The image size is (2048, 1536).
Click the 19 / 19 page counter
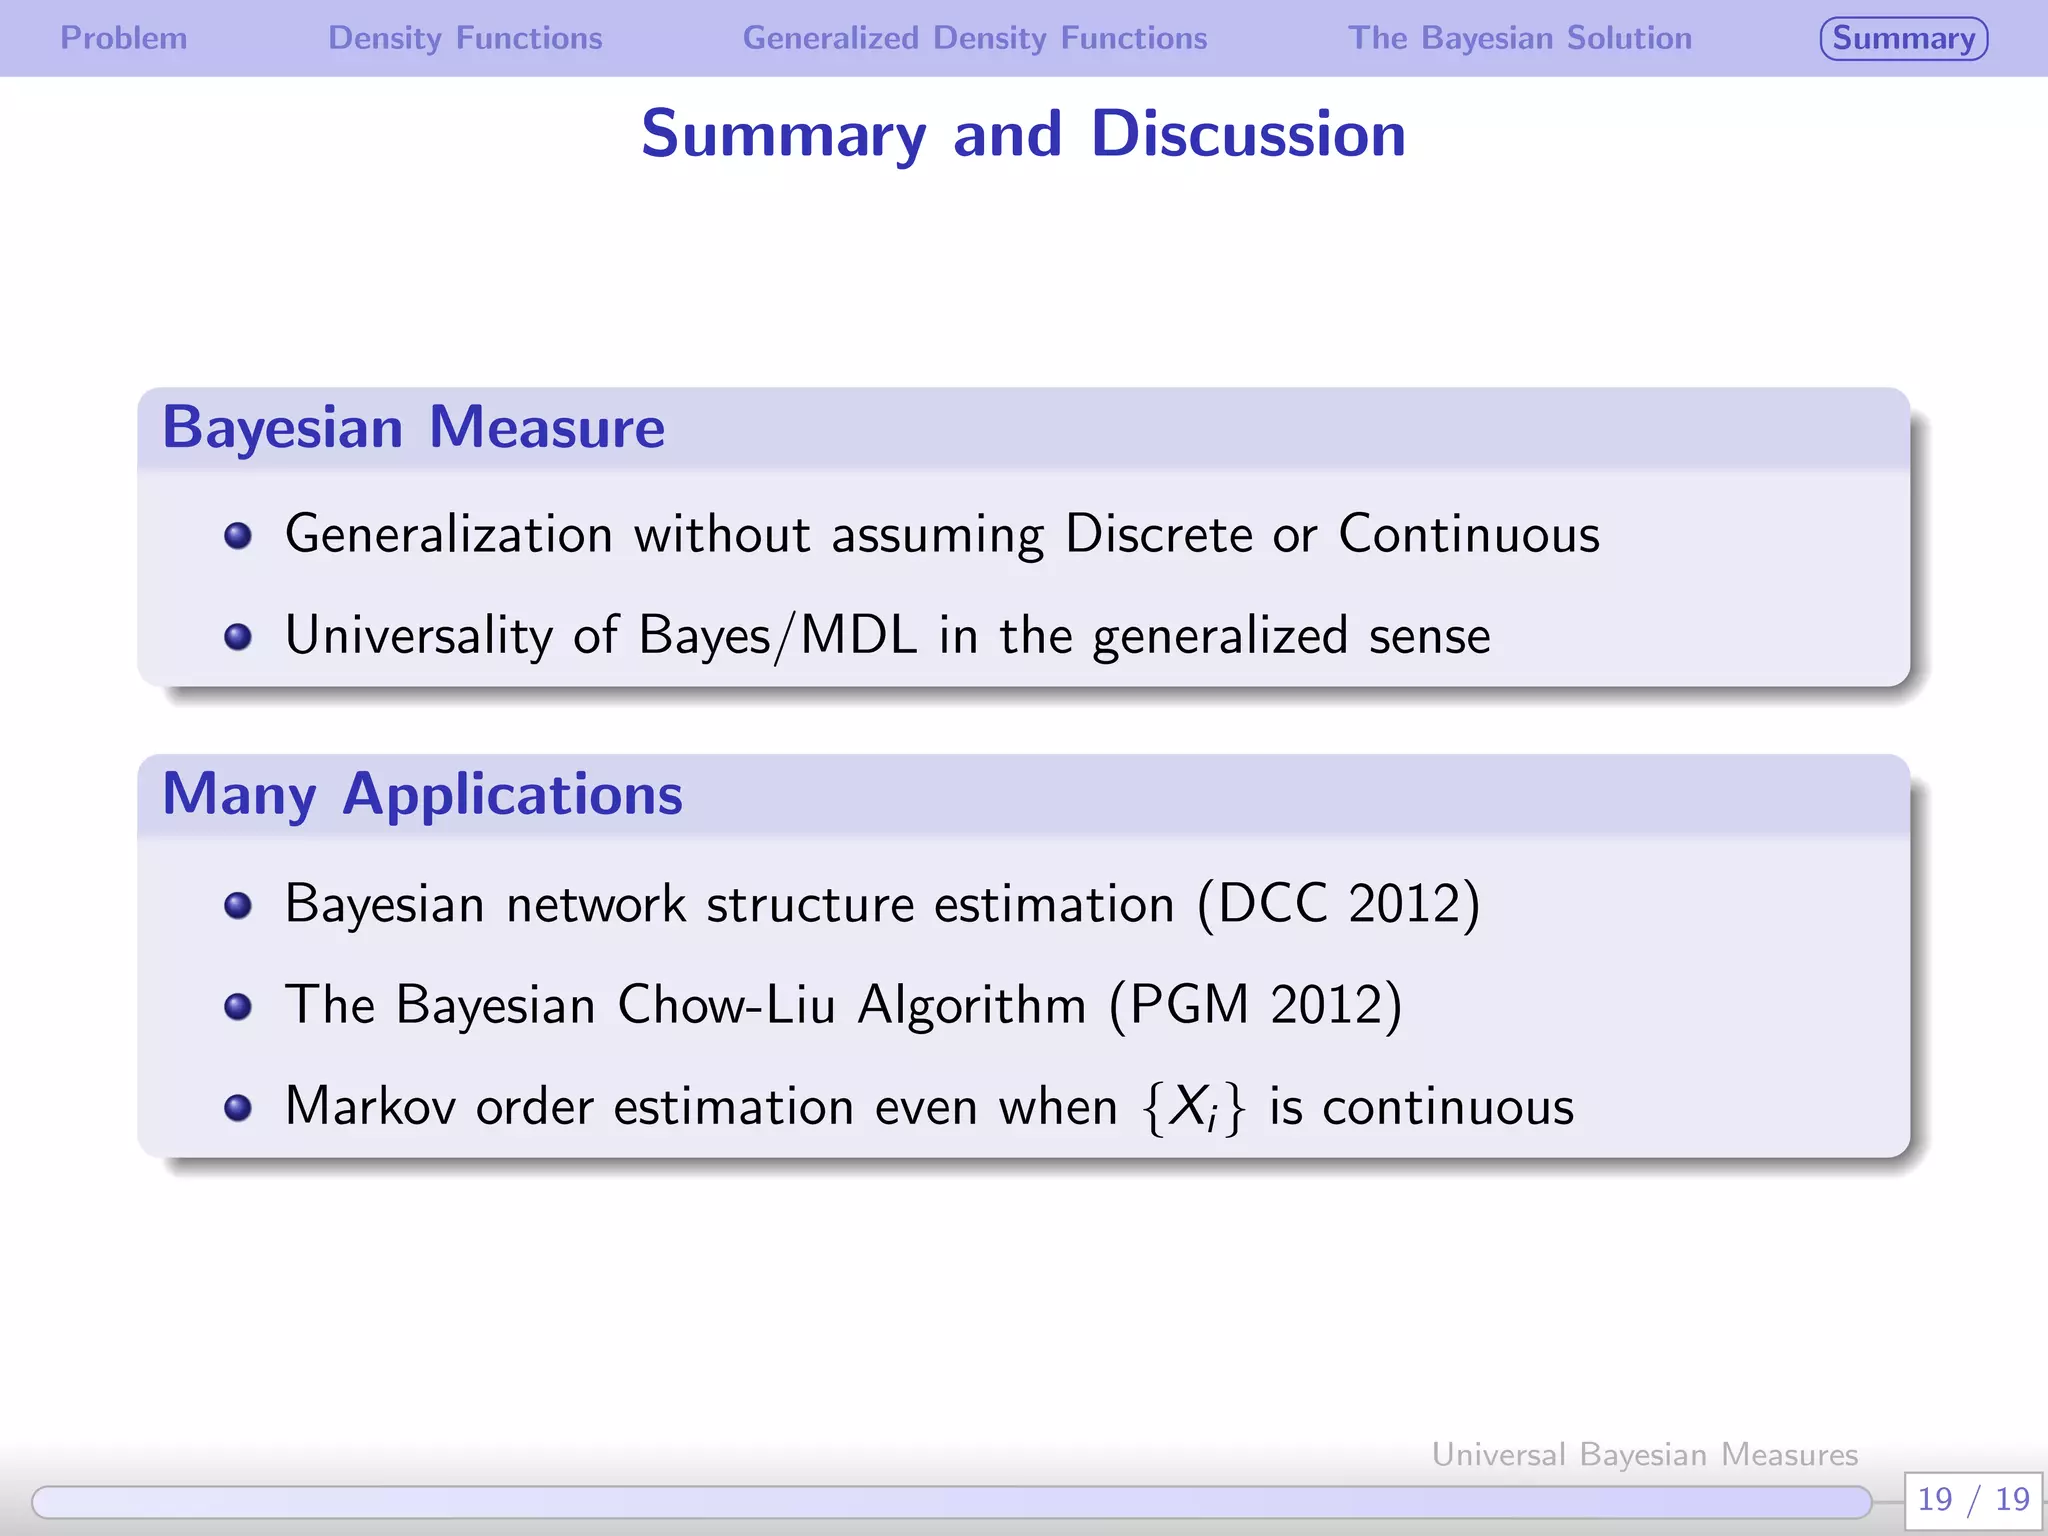click(1973, 1499)
